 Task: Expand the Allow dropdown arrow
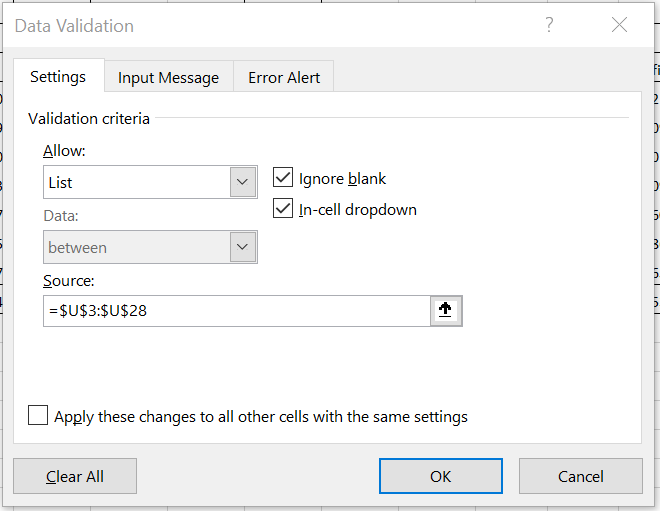coord(243,183)
